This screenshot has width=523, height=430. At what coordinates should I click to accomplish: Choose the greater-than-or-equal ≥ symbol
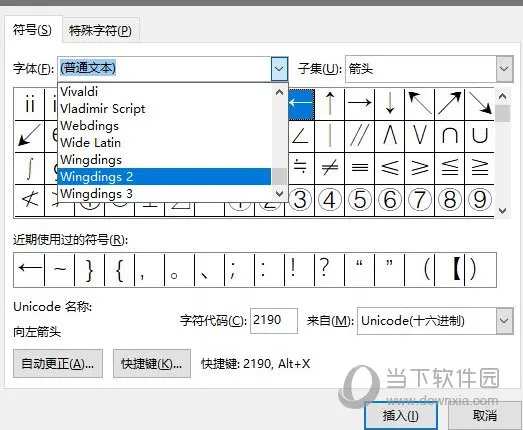420,168
